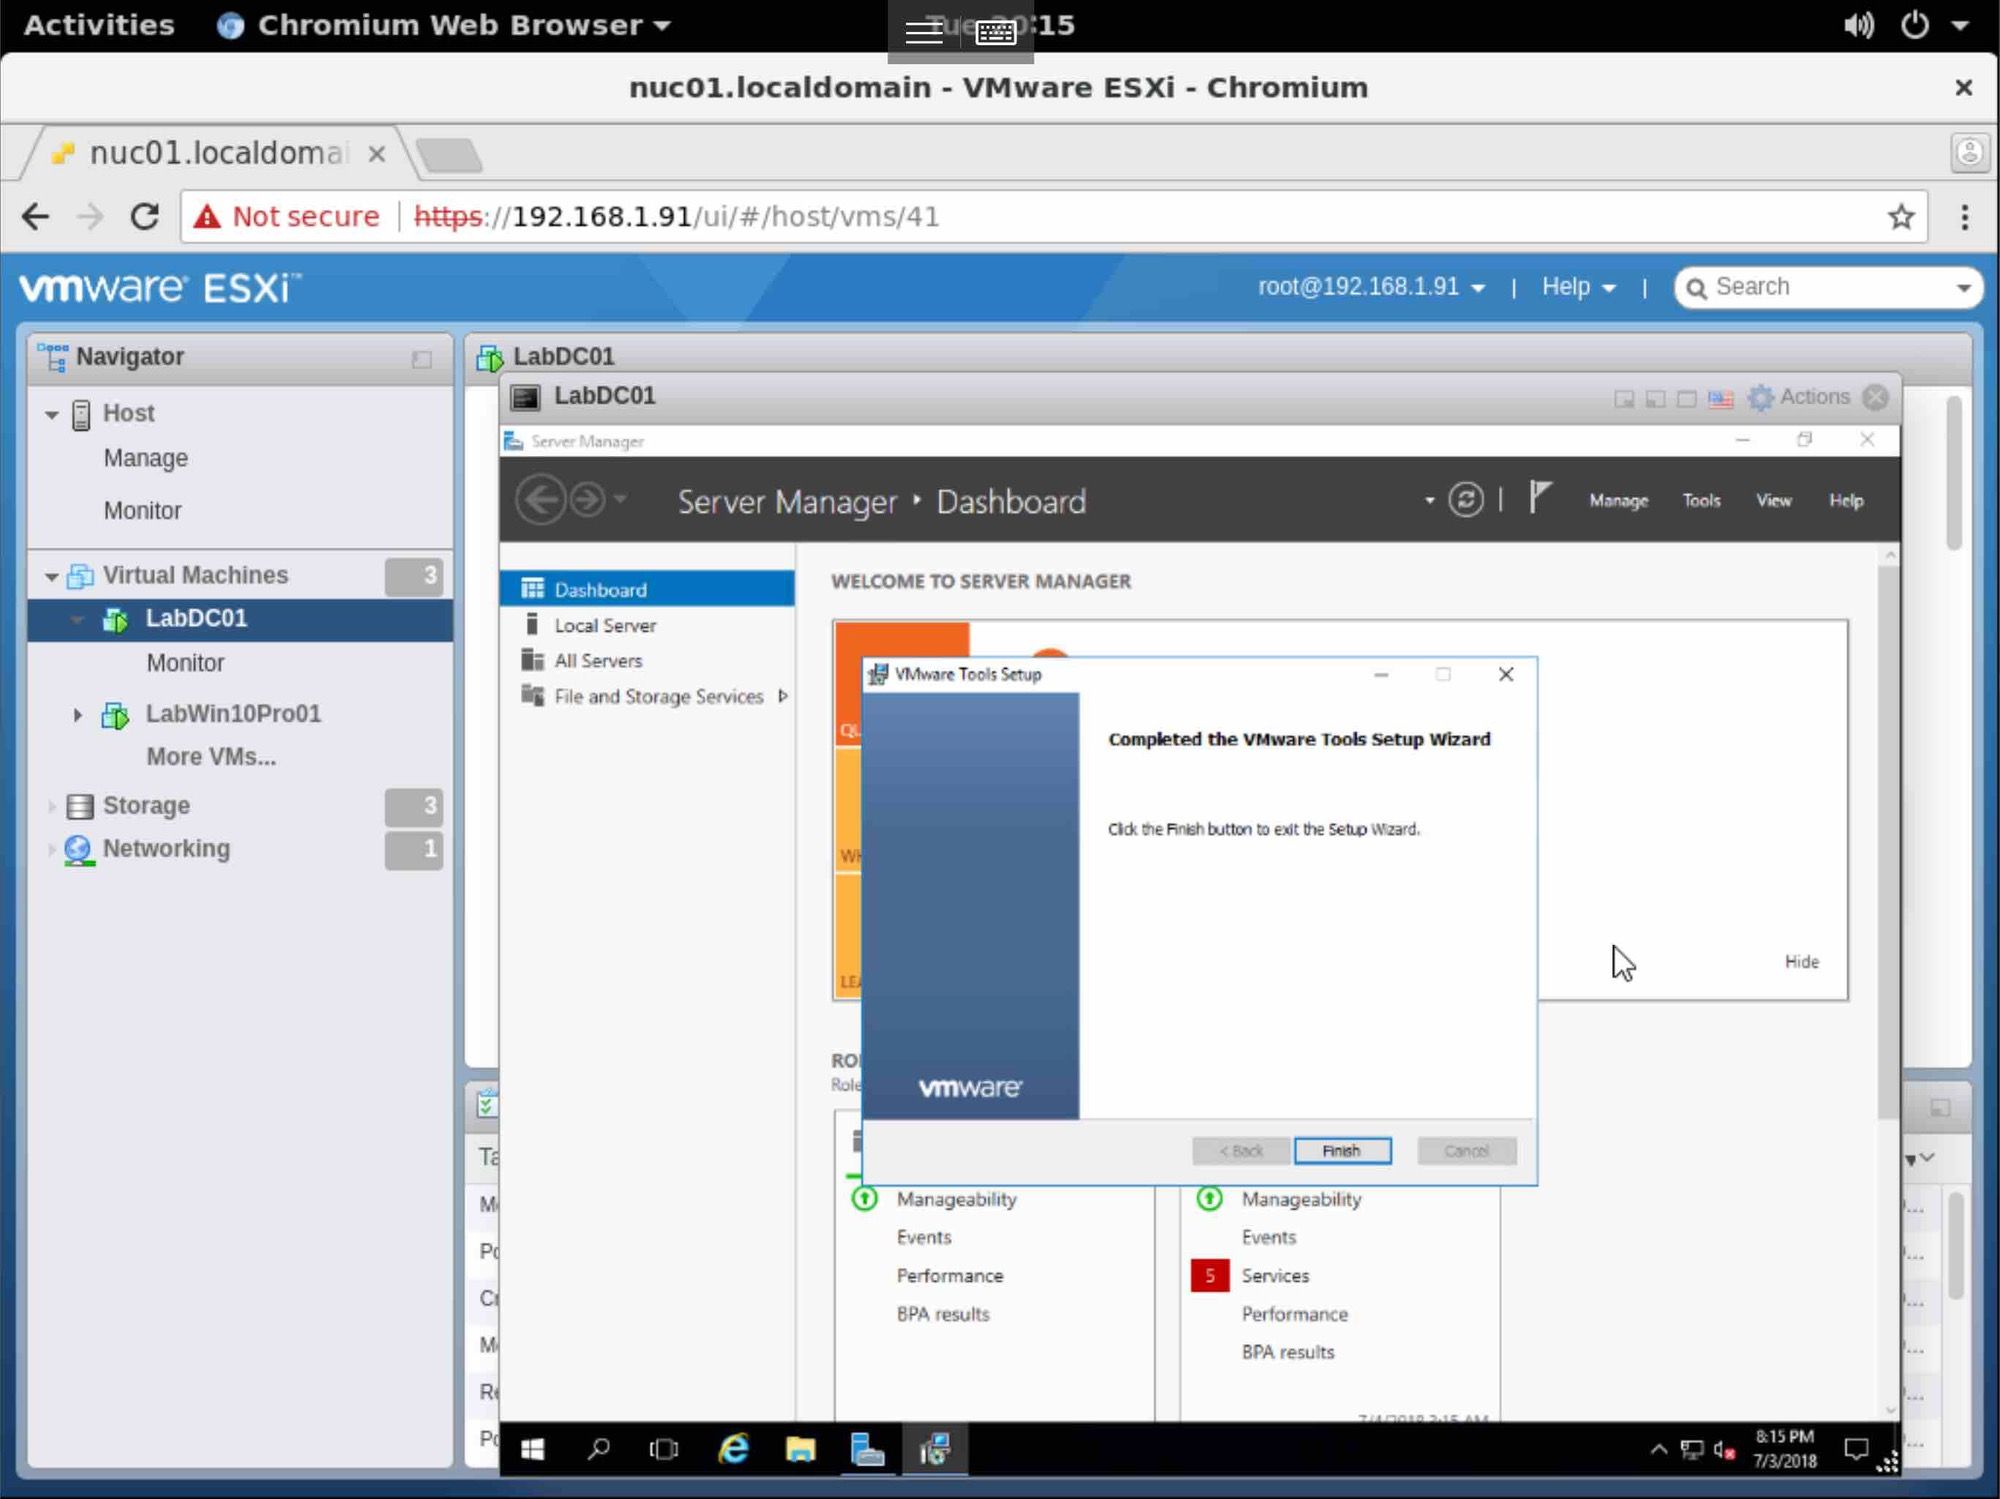Expand File and Storage Services arrow
The height and width of the screenshot is (1499, 2000).
pos(782,696)
